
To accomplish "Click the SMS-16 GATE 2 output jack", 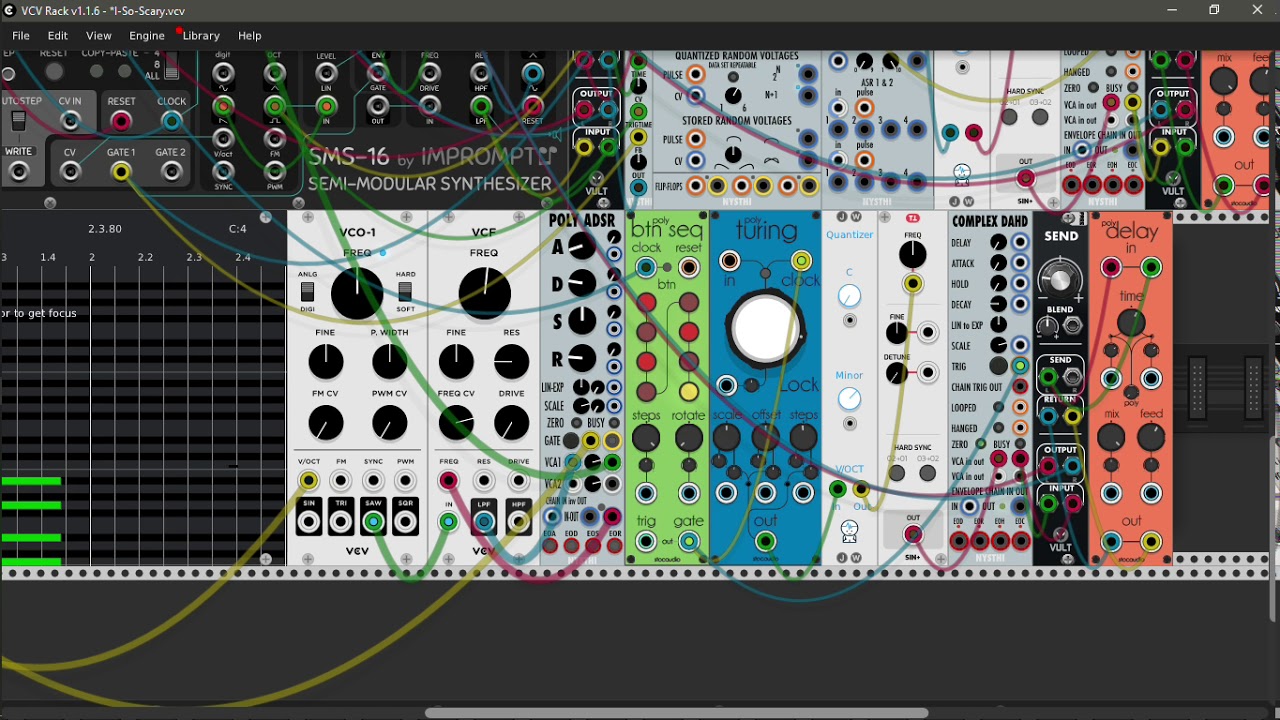I will click(x=171, y=172).
